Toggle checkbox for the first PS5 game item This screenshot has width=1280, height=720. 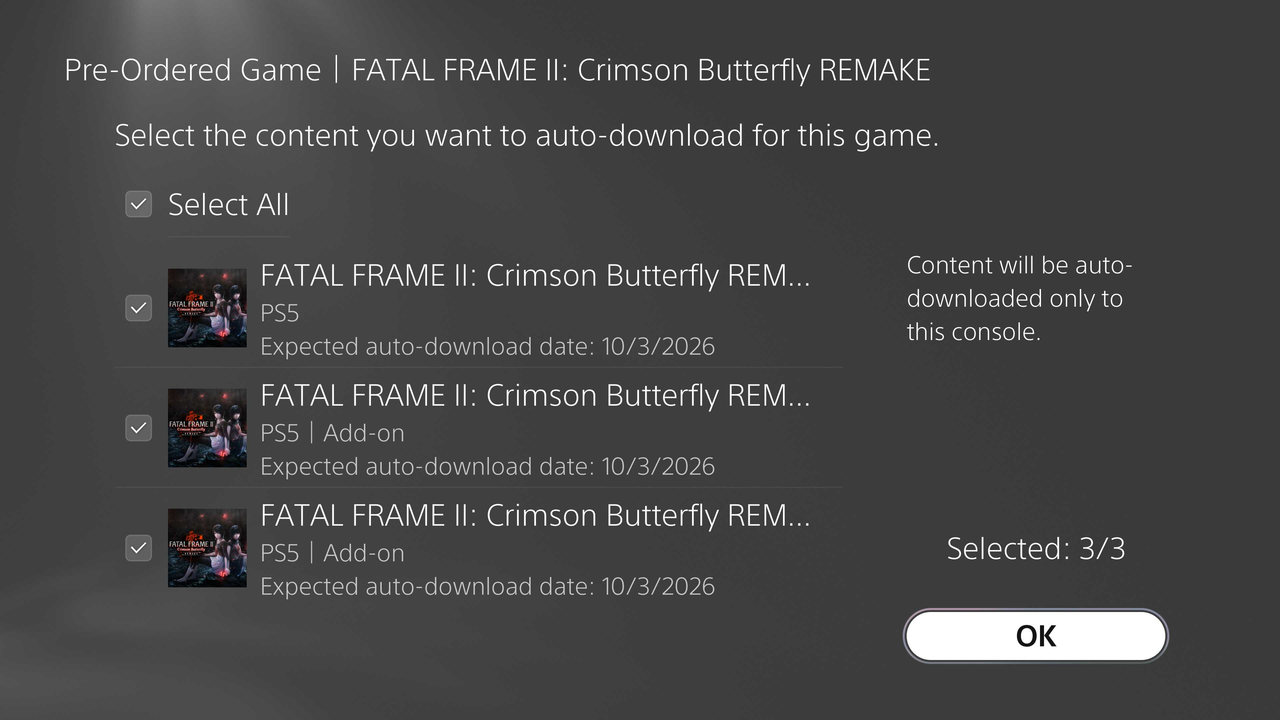coord(138,308)
